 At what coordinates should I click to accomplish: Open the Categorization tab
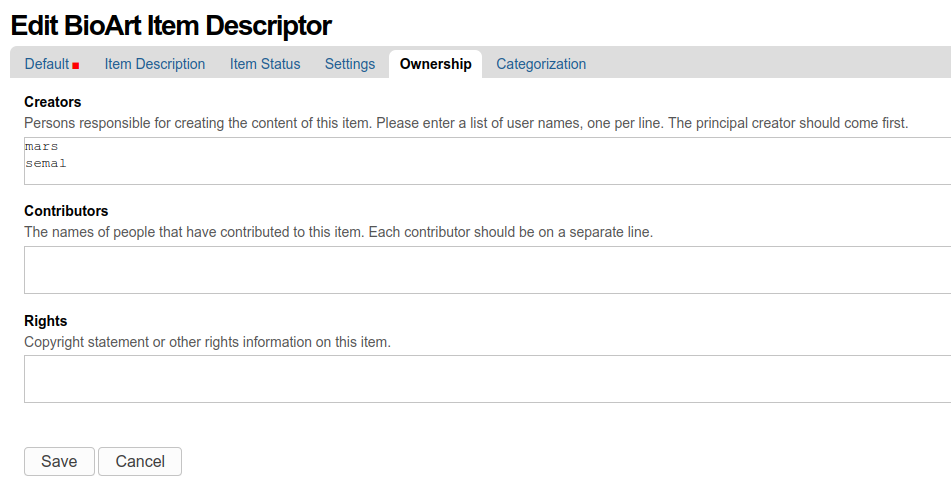point(541,64)
